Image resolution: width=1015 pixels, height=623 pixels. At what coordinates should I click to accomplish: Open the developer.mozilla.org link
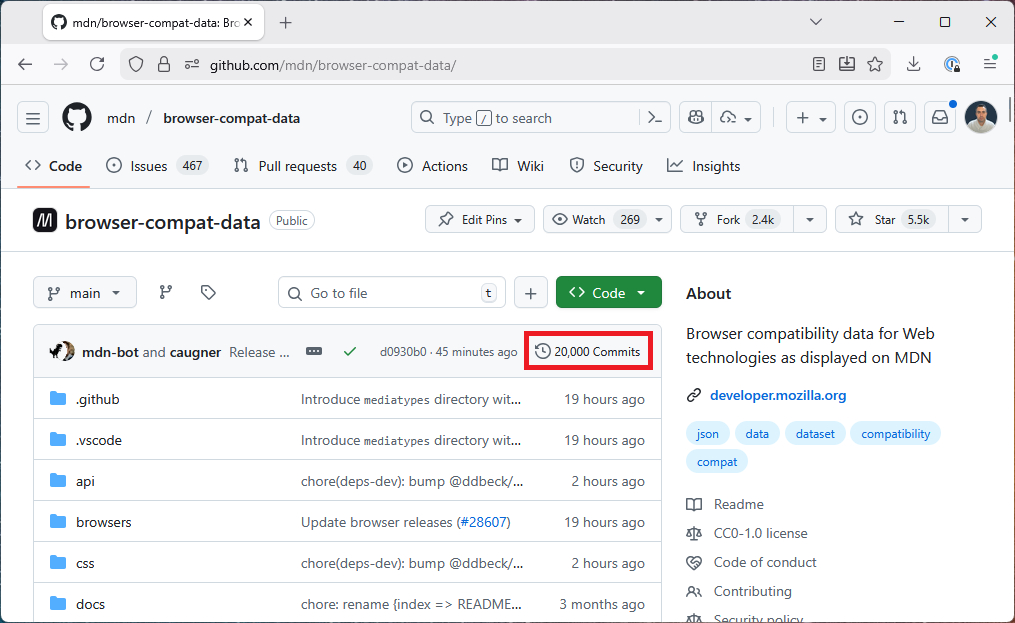click(x=777, y=395)
